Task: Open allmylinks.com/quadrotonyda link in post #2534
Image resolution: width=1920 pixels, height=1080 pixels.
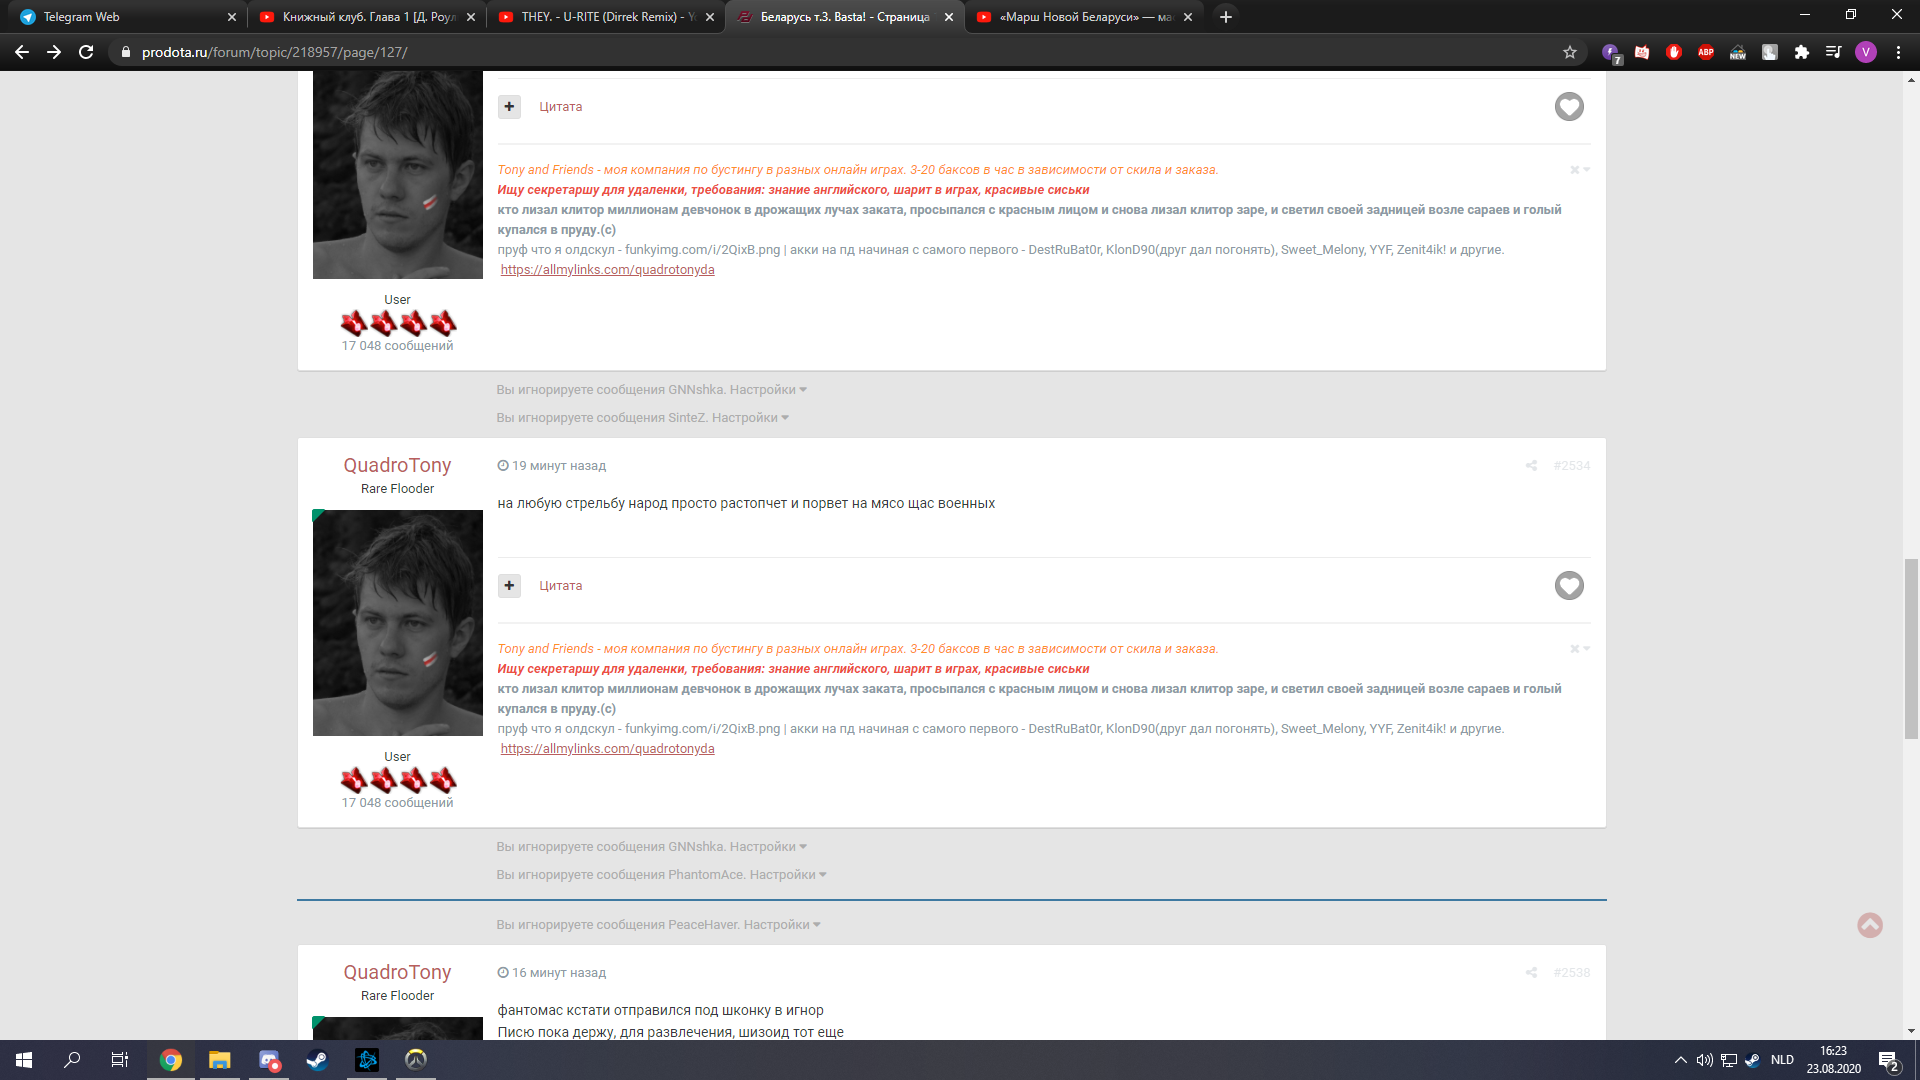Action: tap(607, 749)
